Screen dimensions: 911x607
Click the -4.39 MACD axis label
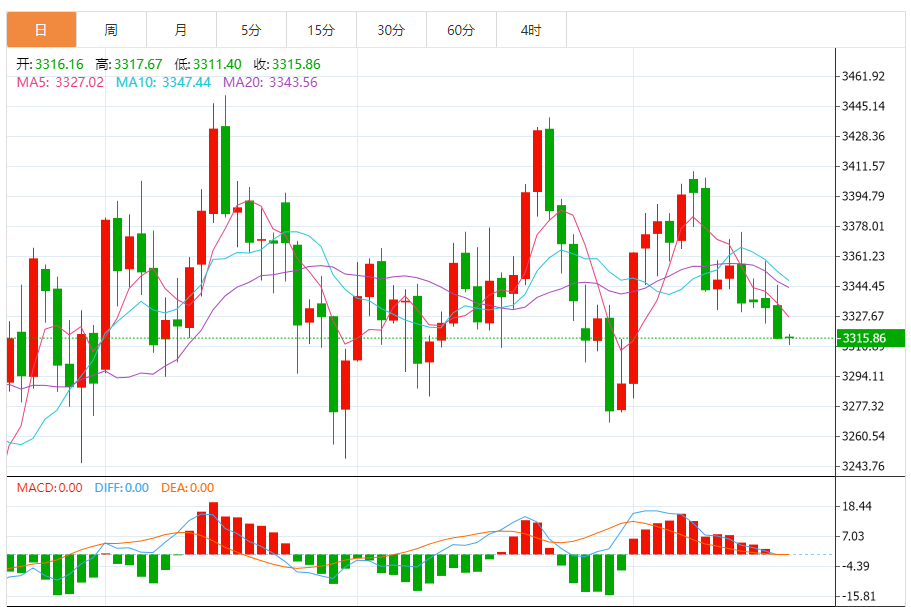(x=855, y=566)
